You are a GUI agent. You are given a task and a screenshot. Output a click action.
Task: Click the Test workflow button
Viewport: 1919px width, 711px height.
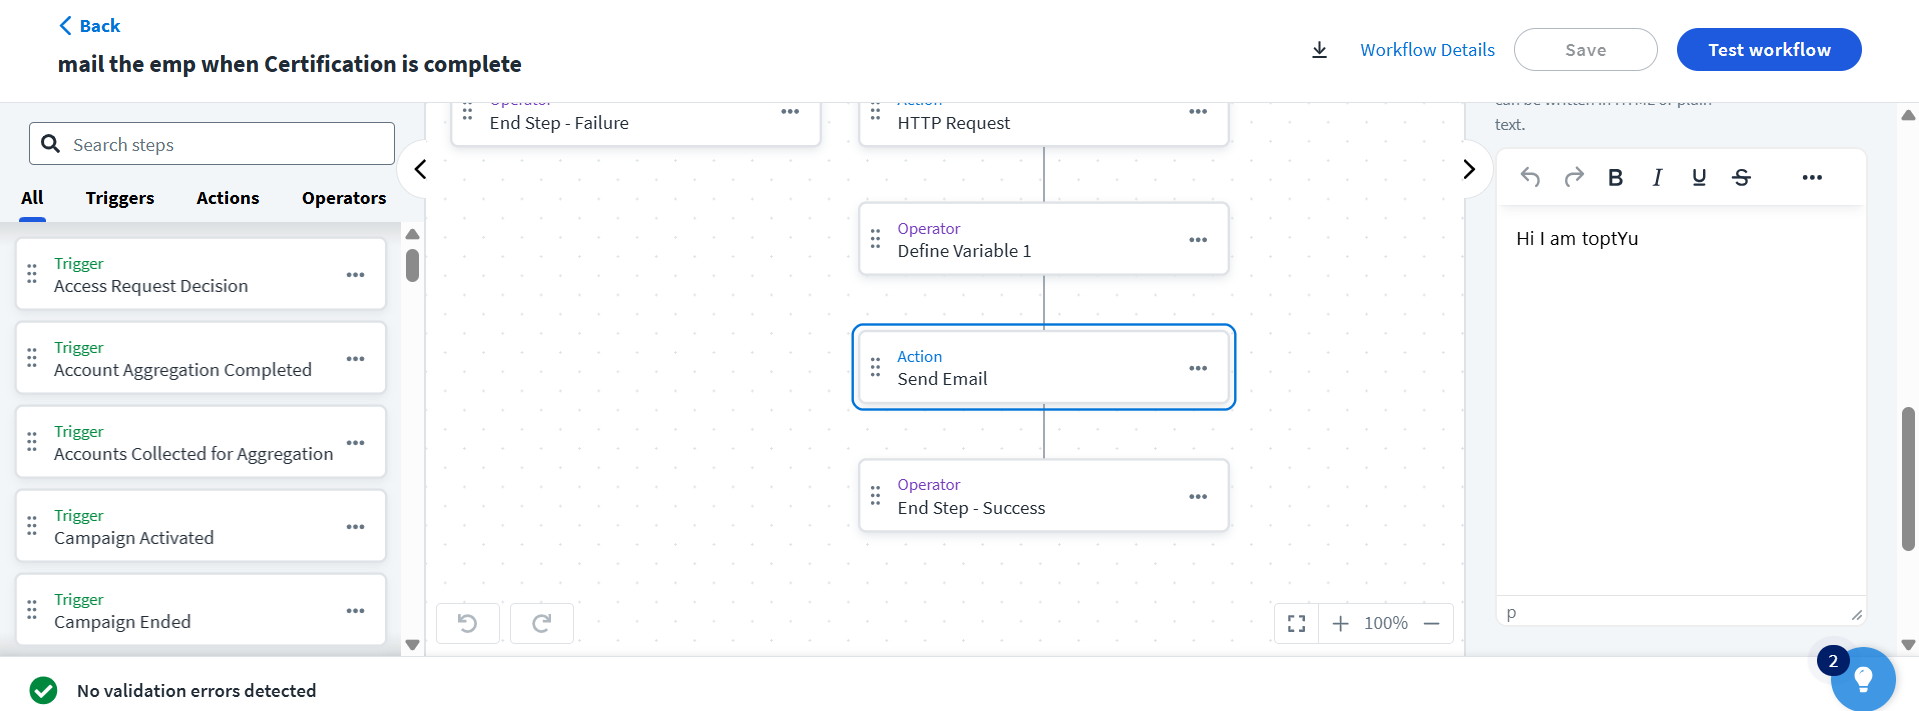coord(1768,50)
